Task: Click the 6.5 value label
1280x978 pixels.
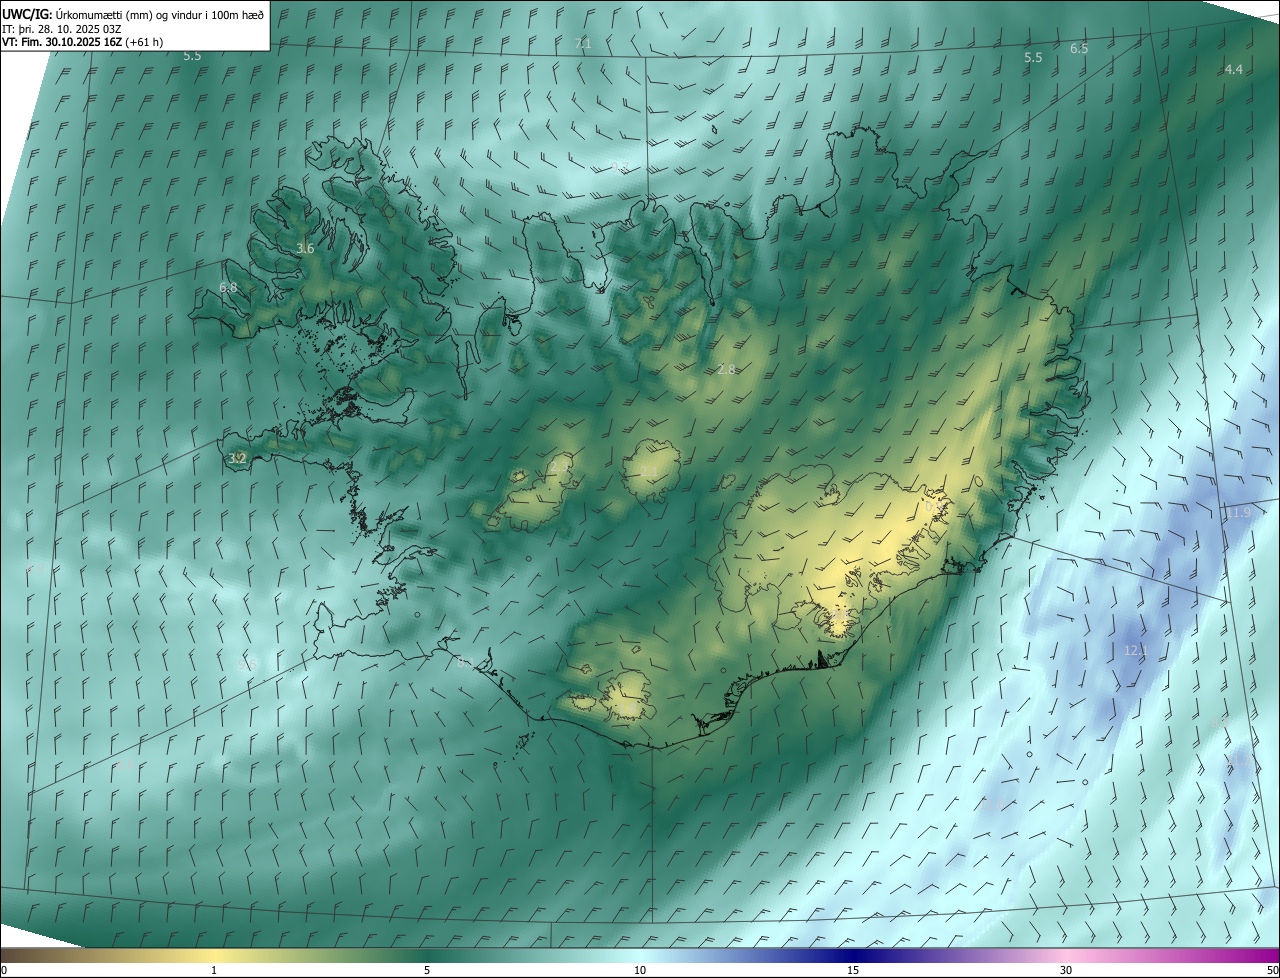Action: 1079,48
